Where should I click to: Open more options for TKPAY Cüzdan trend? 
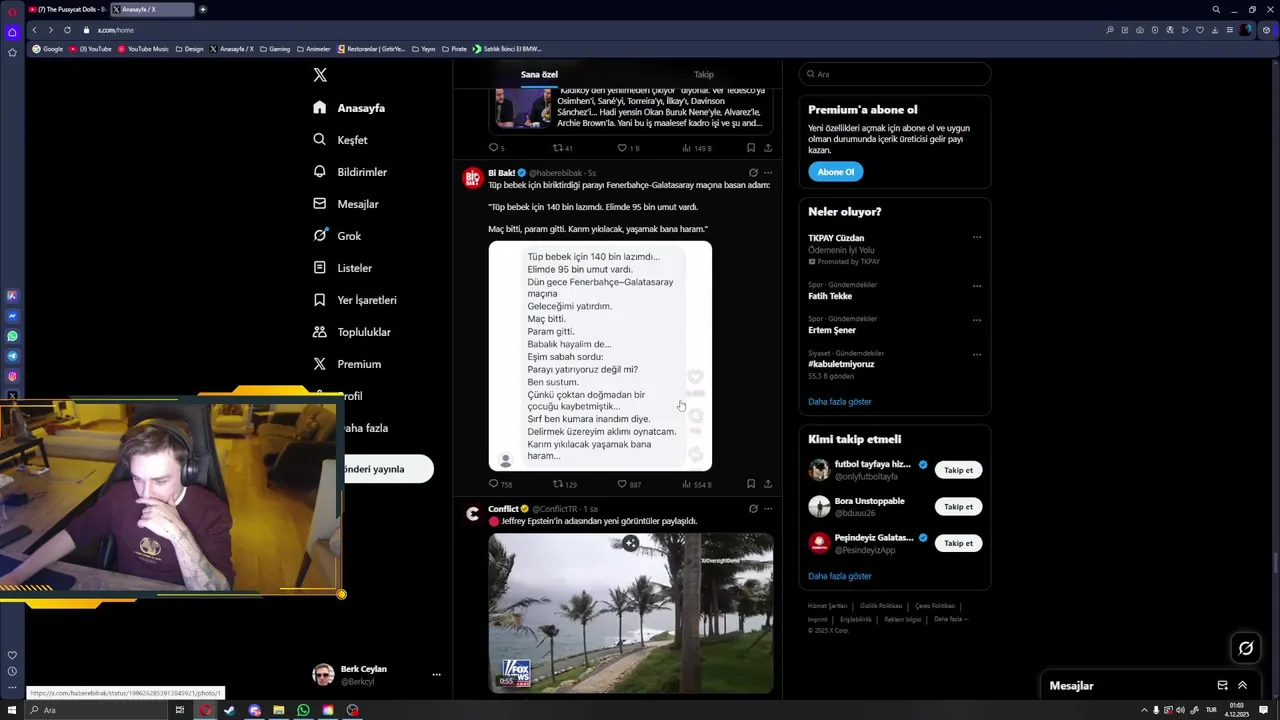coord(977,238)
